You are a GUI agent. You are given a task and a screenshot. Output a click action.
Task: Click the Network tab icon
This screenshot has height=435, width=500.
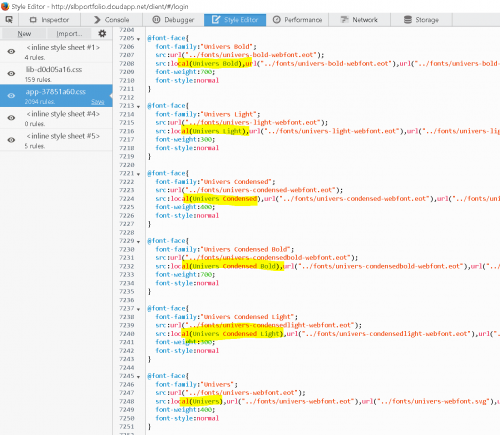(344, 20)
